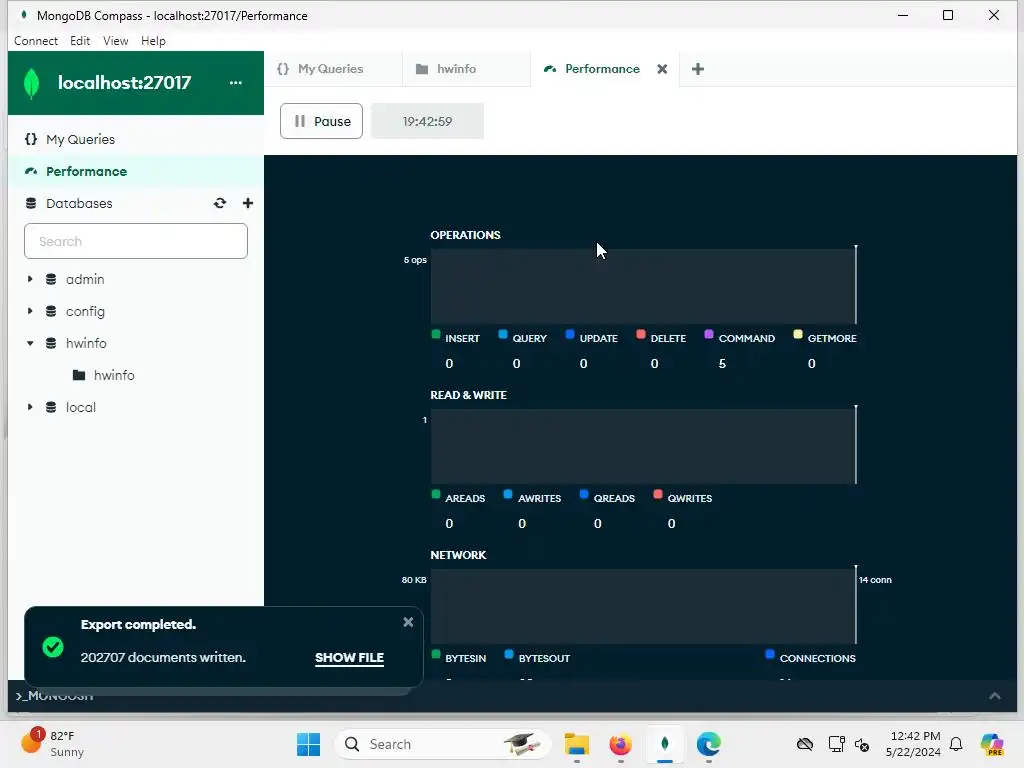The width and height of the screenshot is (1024, 768).
Task: Expand the local database
Action: pyautogui.click(x=30, y=407)
